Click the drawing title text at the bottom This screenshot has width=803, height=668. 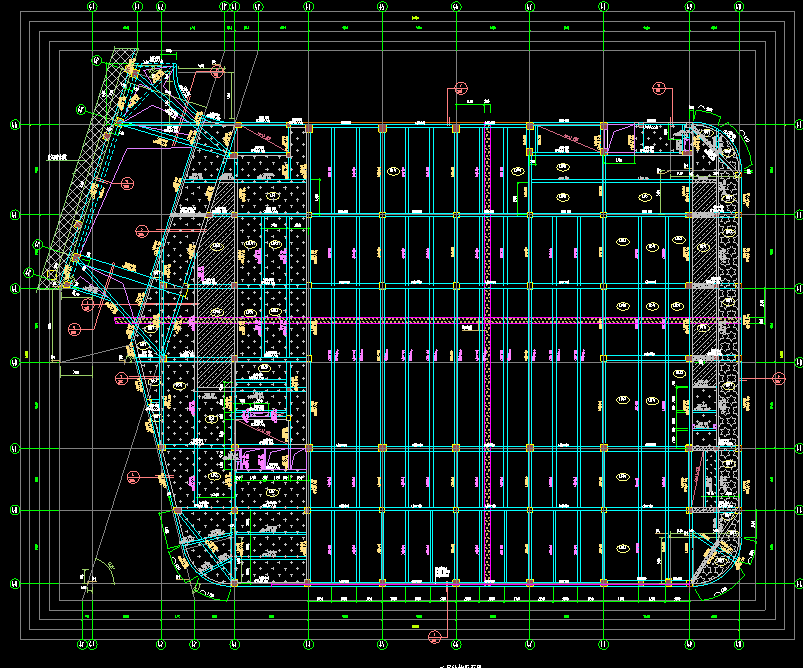coord(461,665)
